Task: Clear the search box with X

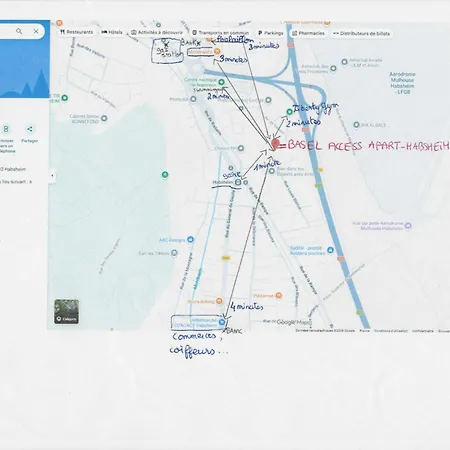Action: (36, 31)
